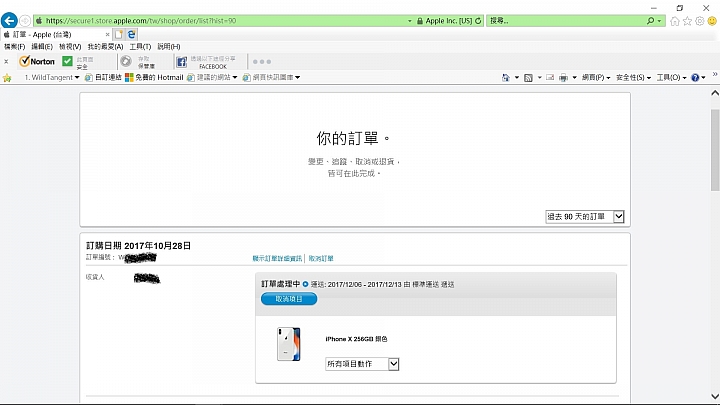Click the magnifier search icon
Image resolution: width=720 pixels, height=405 pixels.
[650, 21]
